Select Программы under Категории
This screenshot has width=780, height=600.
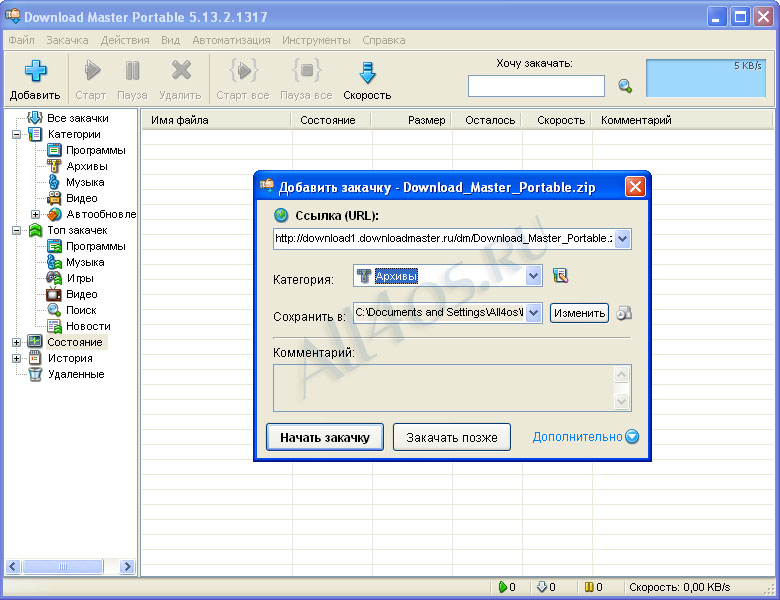click(x=96, y=150)
